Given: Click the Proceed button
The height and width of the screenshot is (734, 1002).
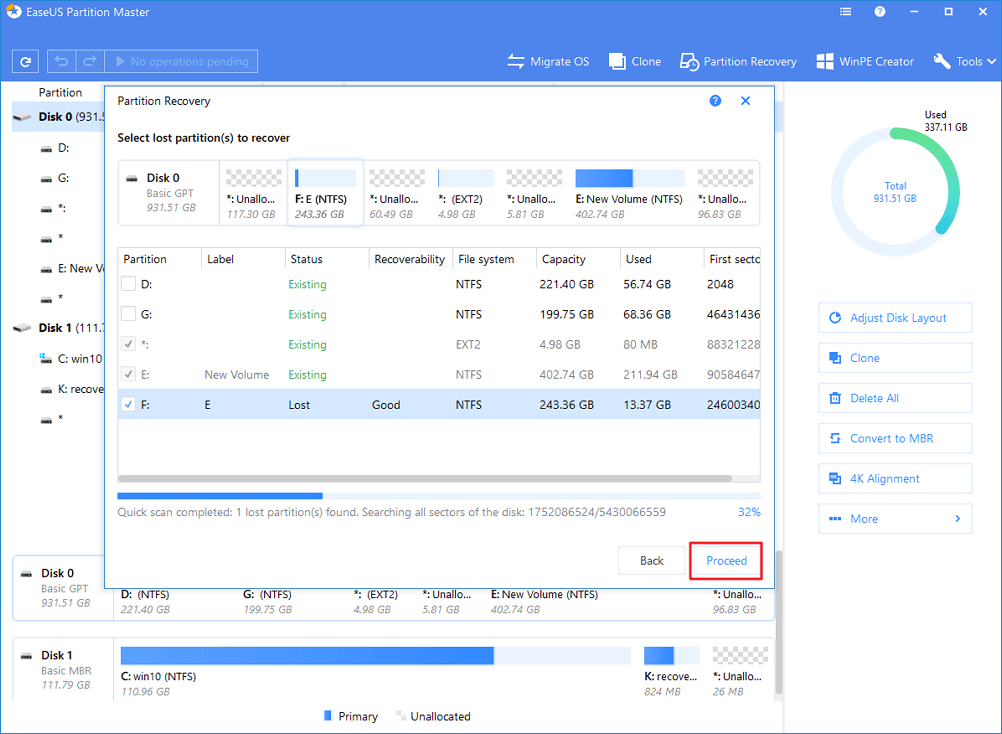Looking at the screenshot, I should coord(726,561).
